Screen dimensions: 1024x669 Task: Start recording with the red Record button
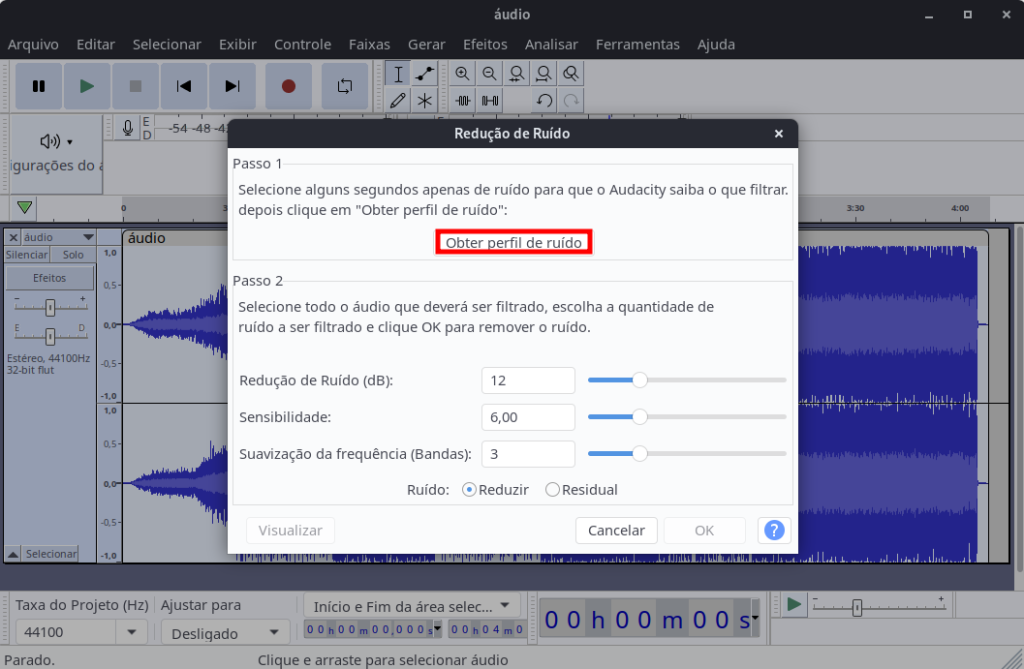[x=288, y=86]
